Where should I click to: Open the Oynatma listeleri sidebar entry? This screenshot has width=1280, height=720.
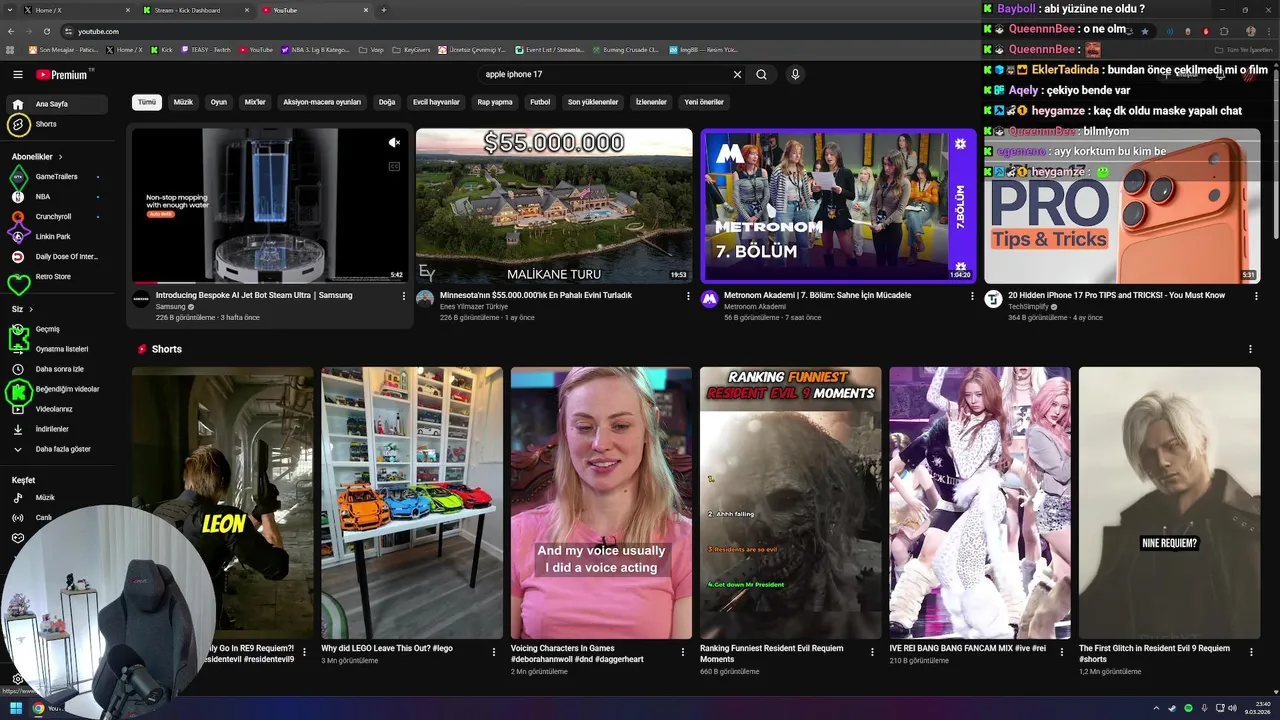click(60, 349)
